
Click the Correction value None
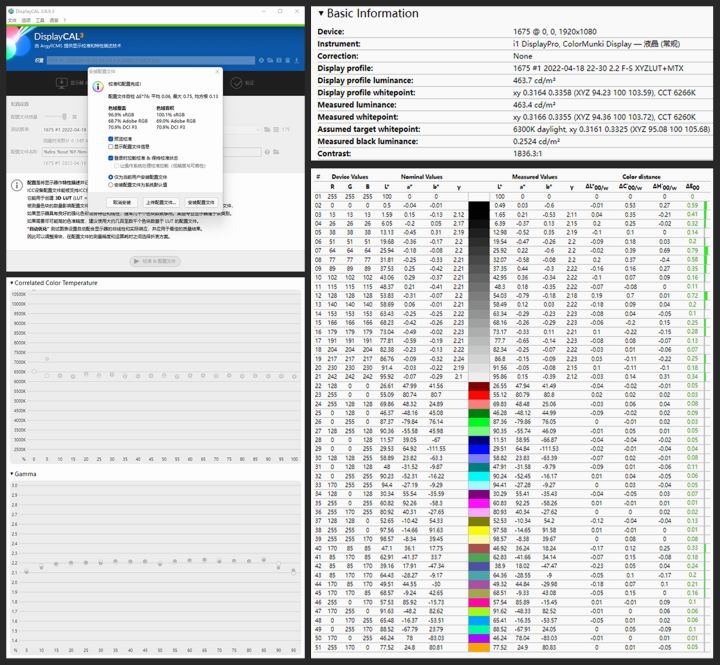coord(523,56)
